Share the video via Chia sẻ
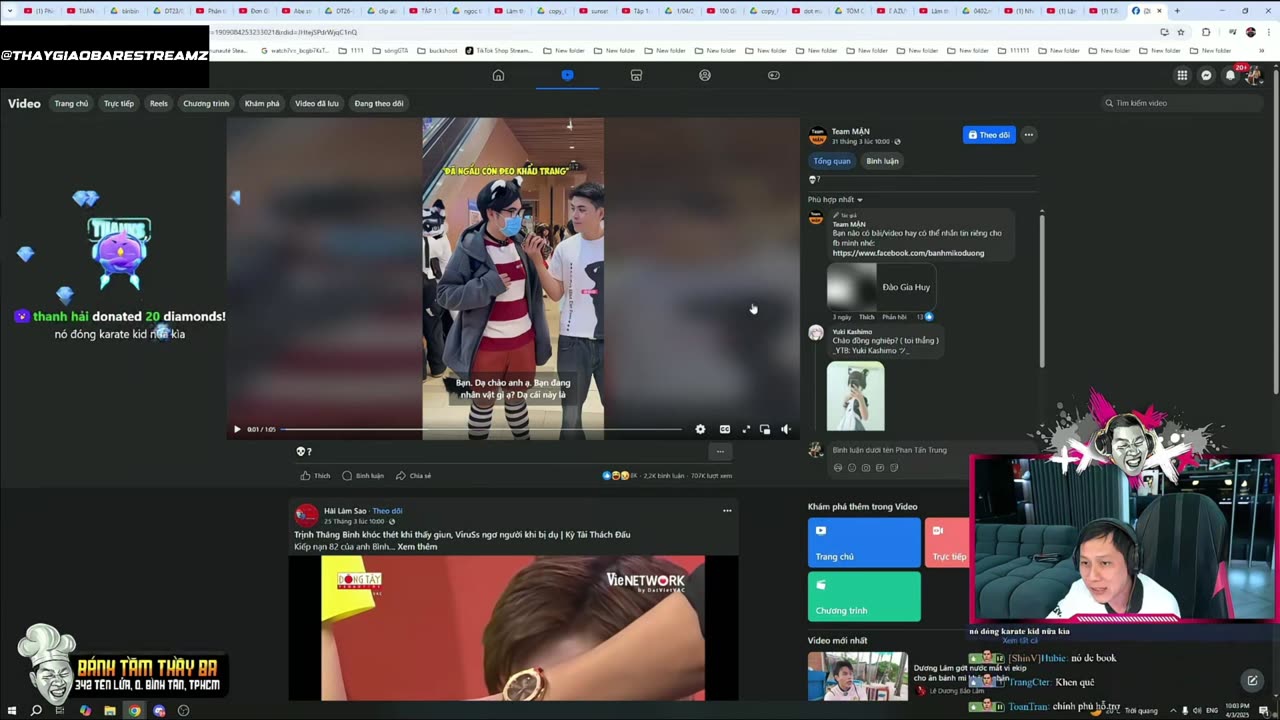Image resolution: width=1280 pixels, height=720 pixels. coord(413,476)
